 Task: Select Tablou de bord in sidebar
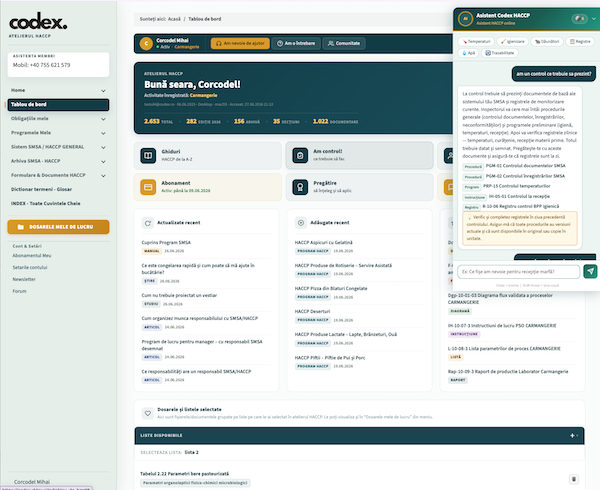[x=58, y=104]
